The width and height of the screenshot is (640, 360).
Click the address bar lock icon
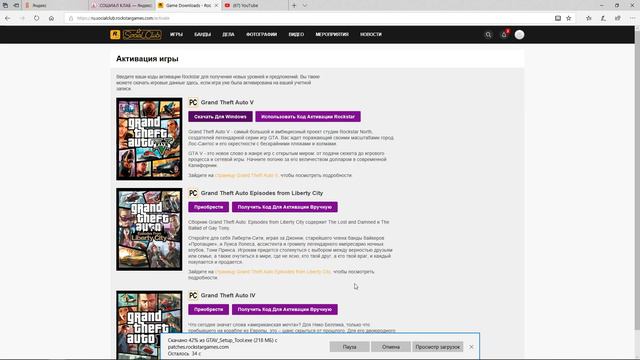tap(71, 18)
